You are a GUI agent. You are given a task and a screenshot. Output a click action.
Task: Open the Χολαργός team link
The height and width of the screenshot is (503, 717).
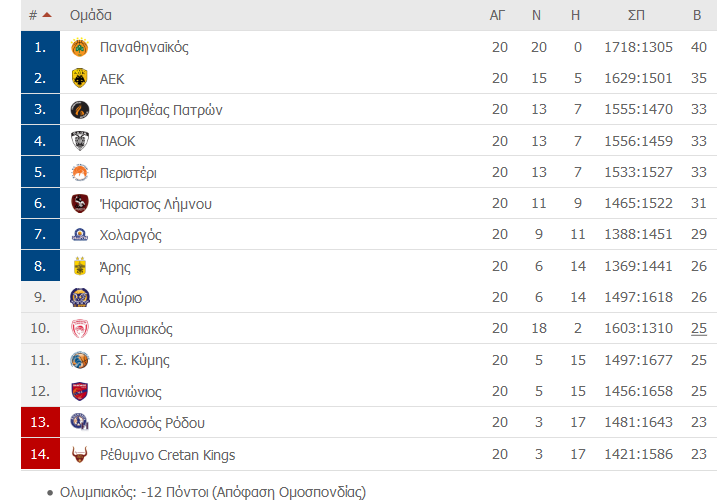click(x=131, y=235)
